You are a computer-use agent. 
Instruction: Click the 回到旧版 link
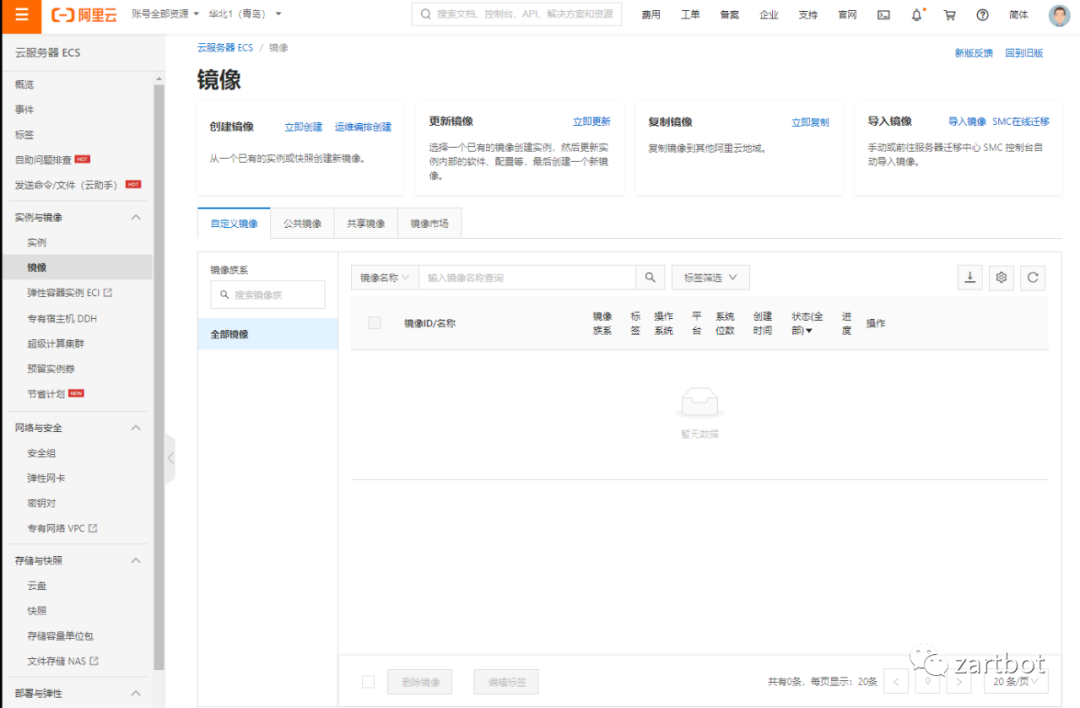[x=1024, y=53]
